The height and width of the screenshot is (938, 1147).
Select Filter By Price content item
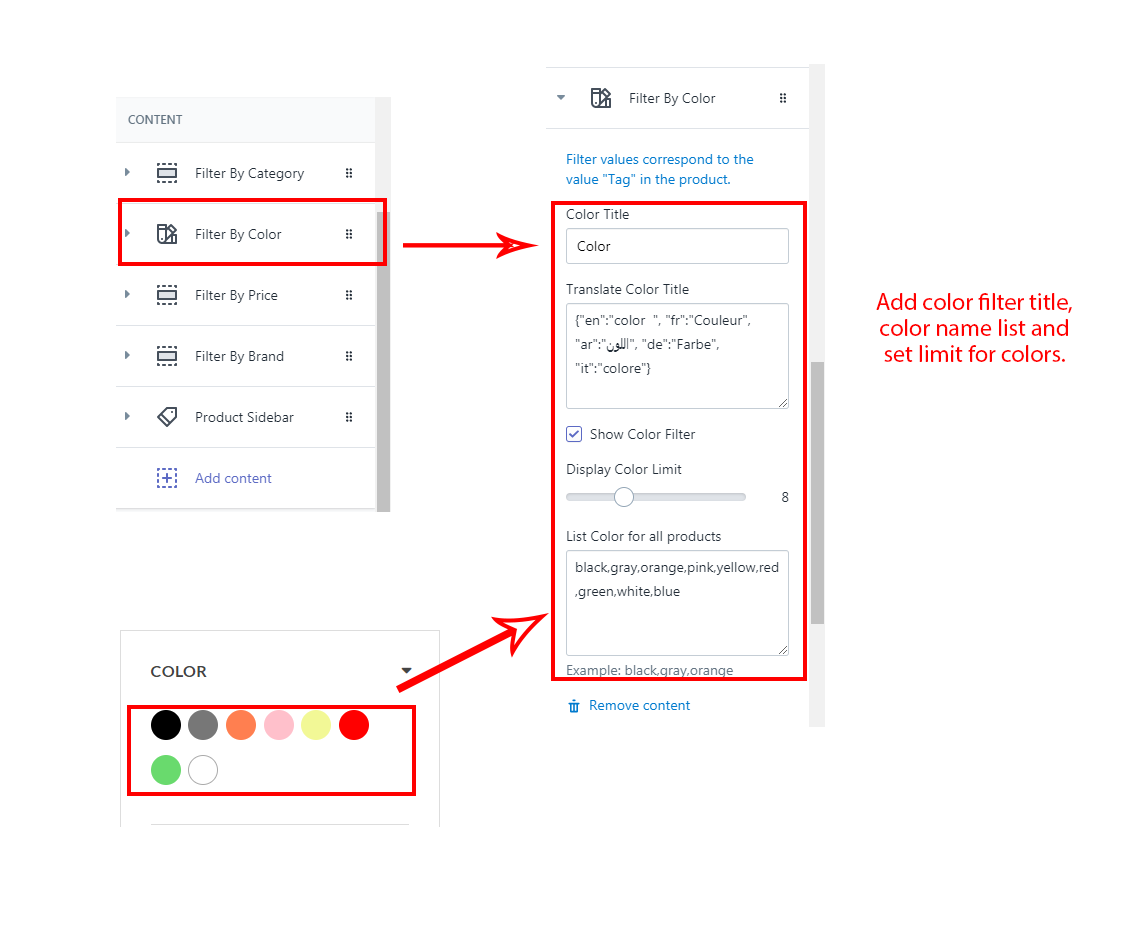coord(236,295)
